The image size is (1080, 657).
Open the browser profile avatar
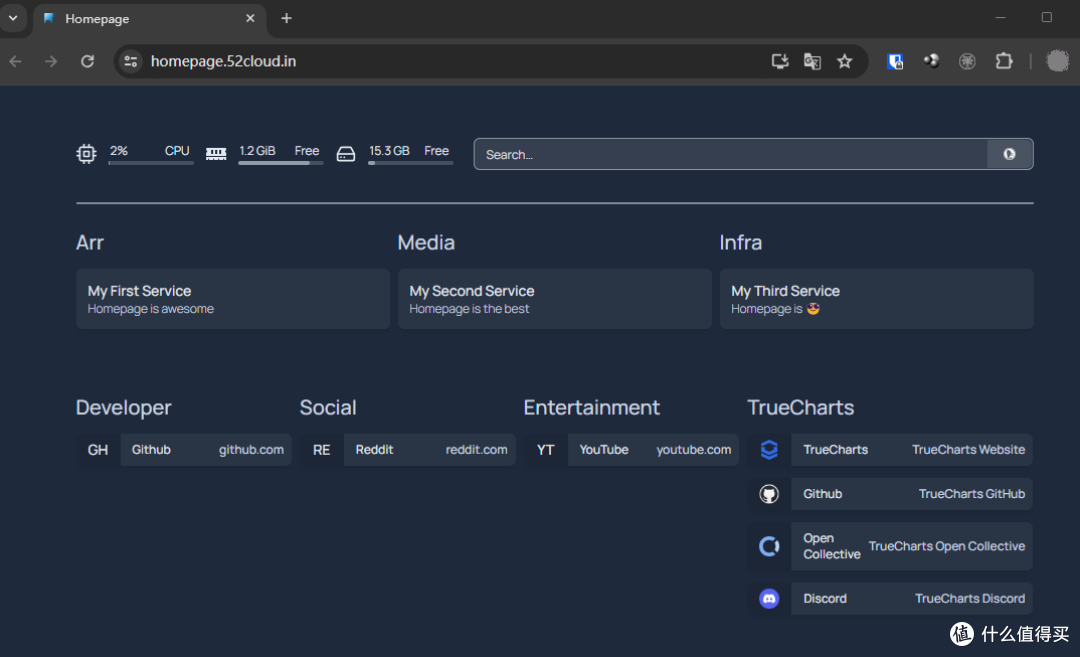tap(1057, 61)
